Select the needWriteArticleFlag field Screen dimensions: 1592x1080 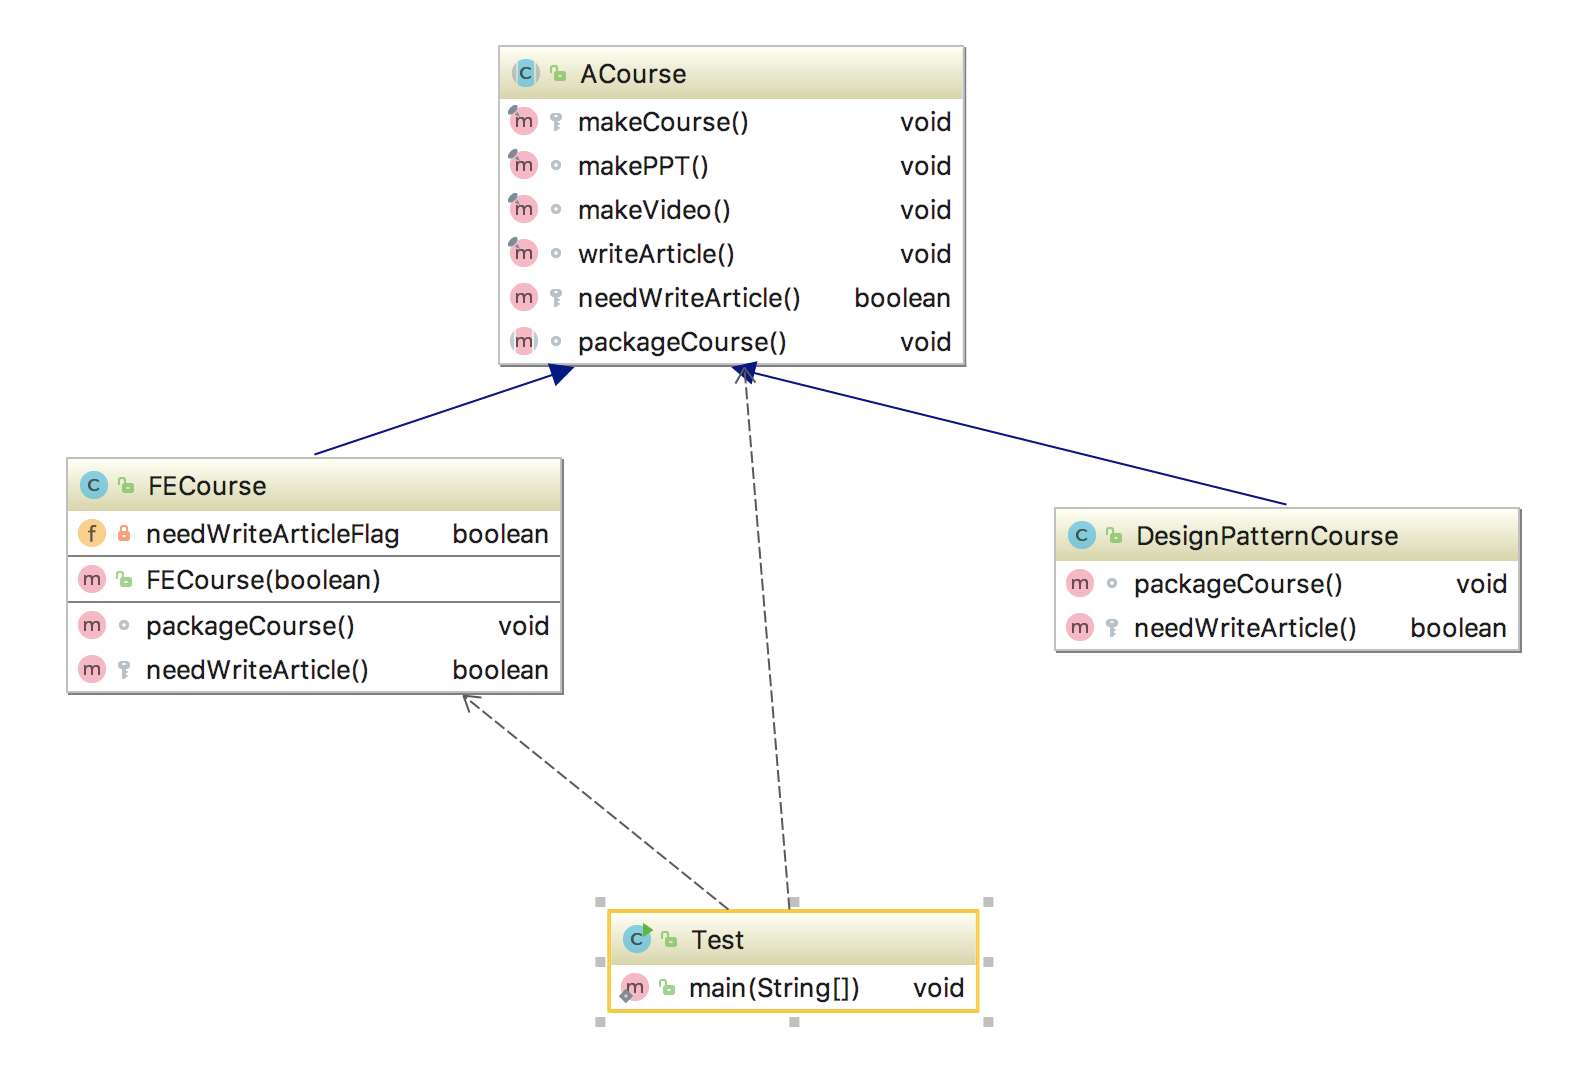(x=314, y=534)
